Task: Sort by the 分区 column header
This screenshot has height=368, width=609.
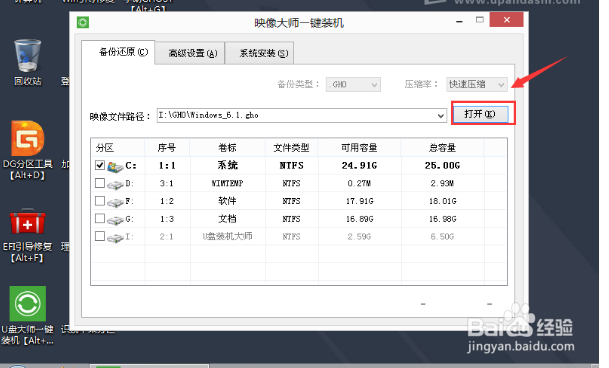Action: [118, 148]
